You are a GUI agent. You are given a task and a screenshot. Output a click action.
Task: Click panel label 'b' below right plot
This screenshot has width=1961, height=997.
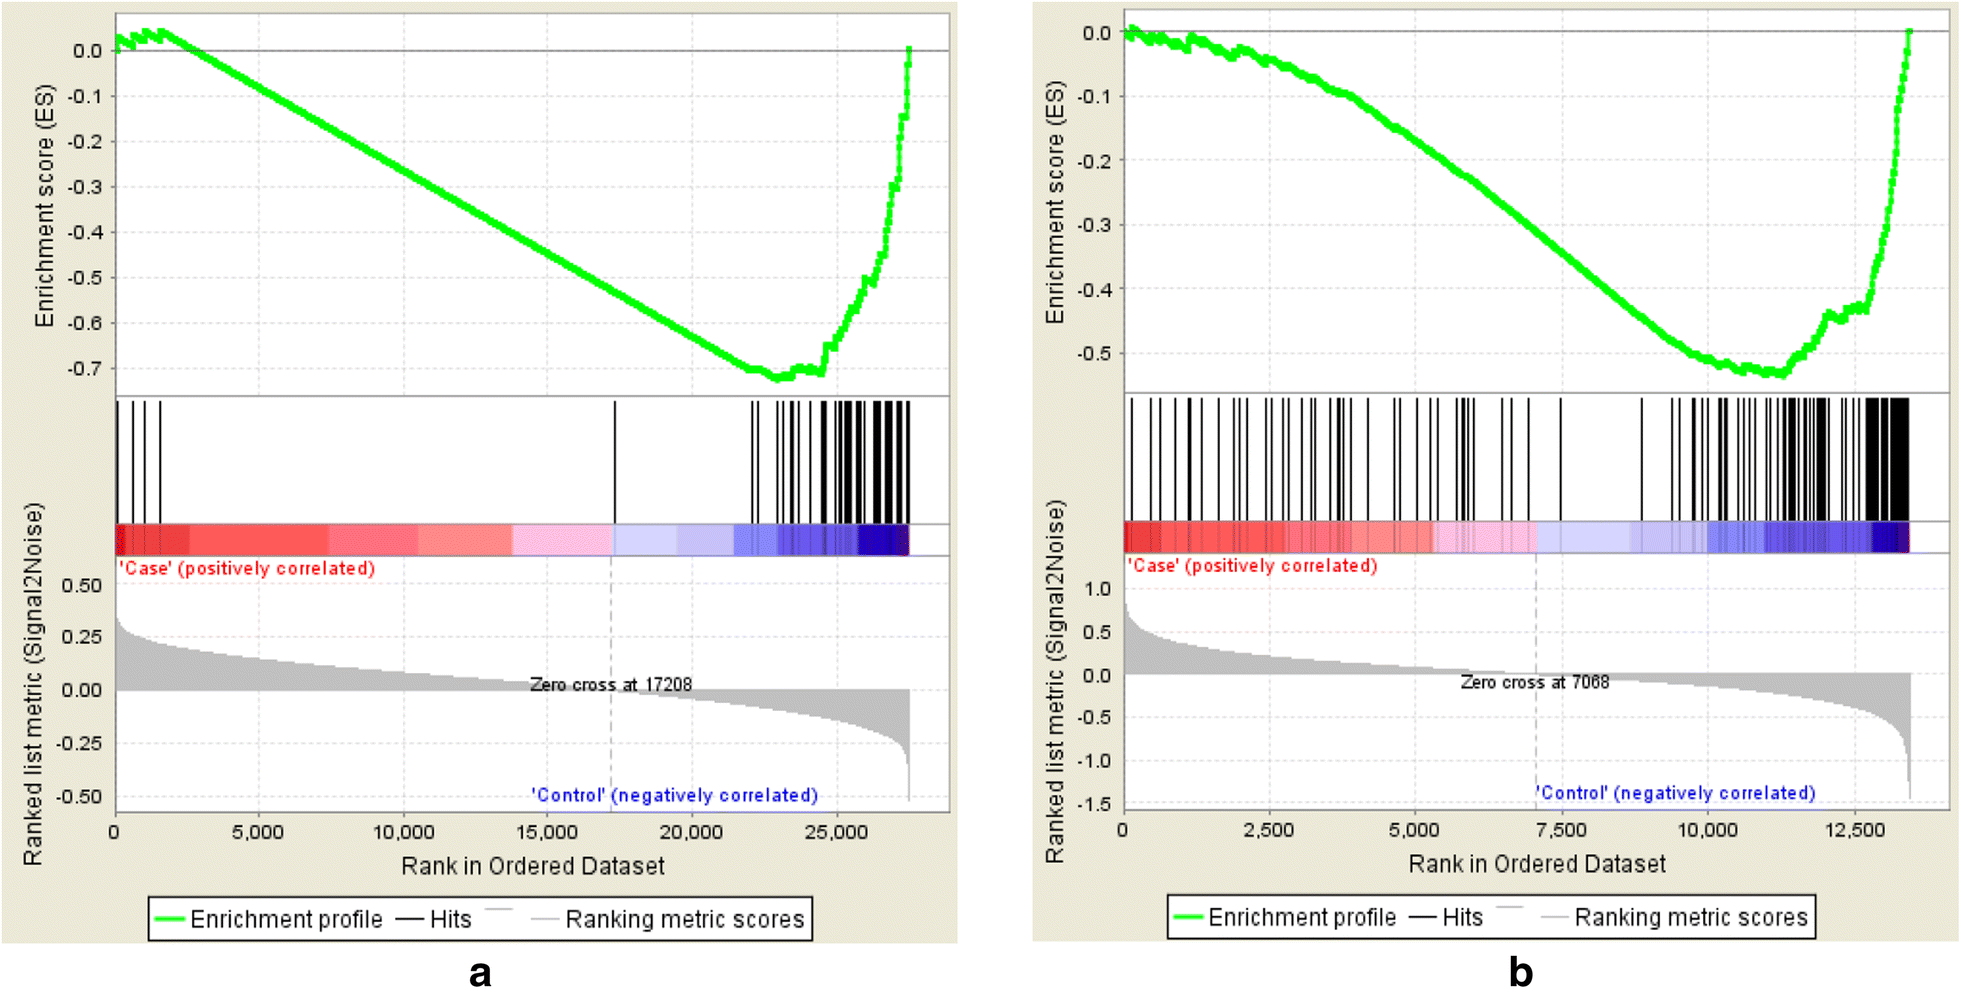pos(1520,971)
